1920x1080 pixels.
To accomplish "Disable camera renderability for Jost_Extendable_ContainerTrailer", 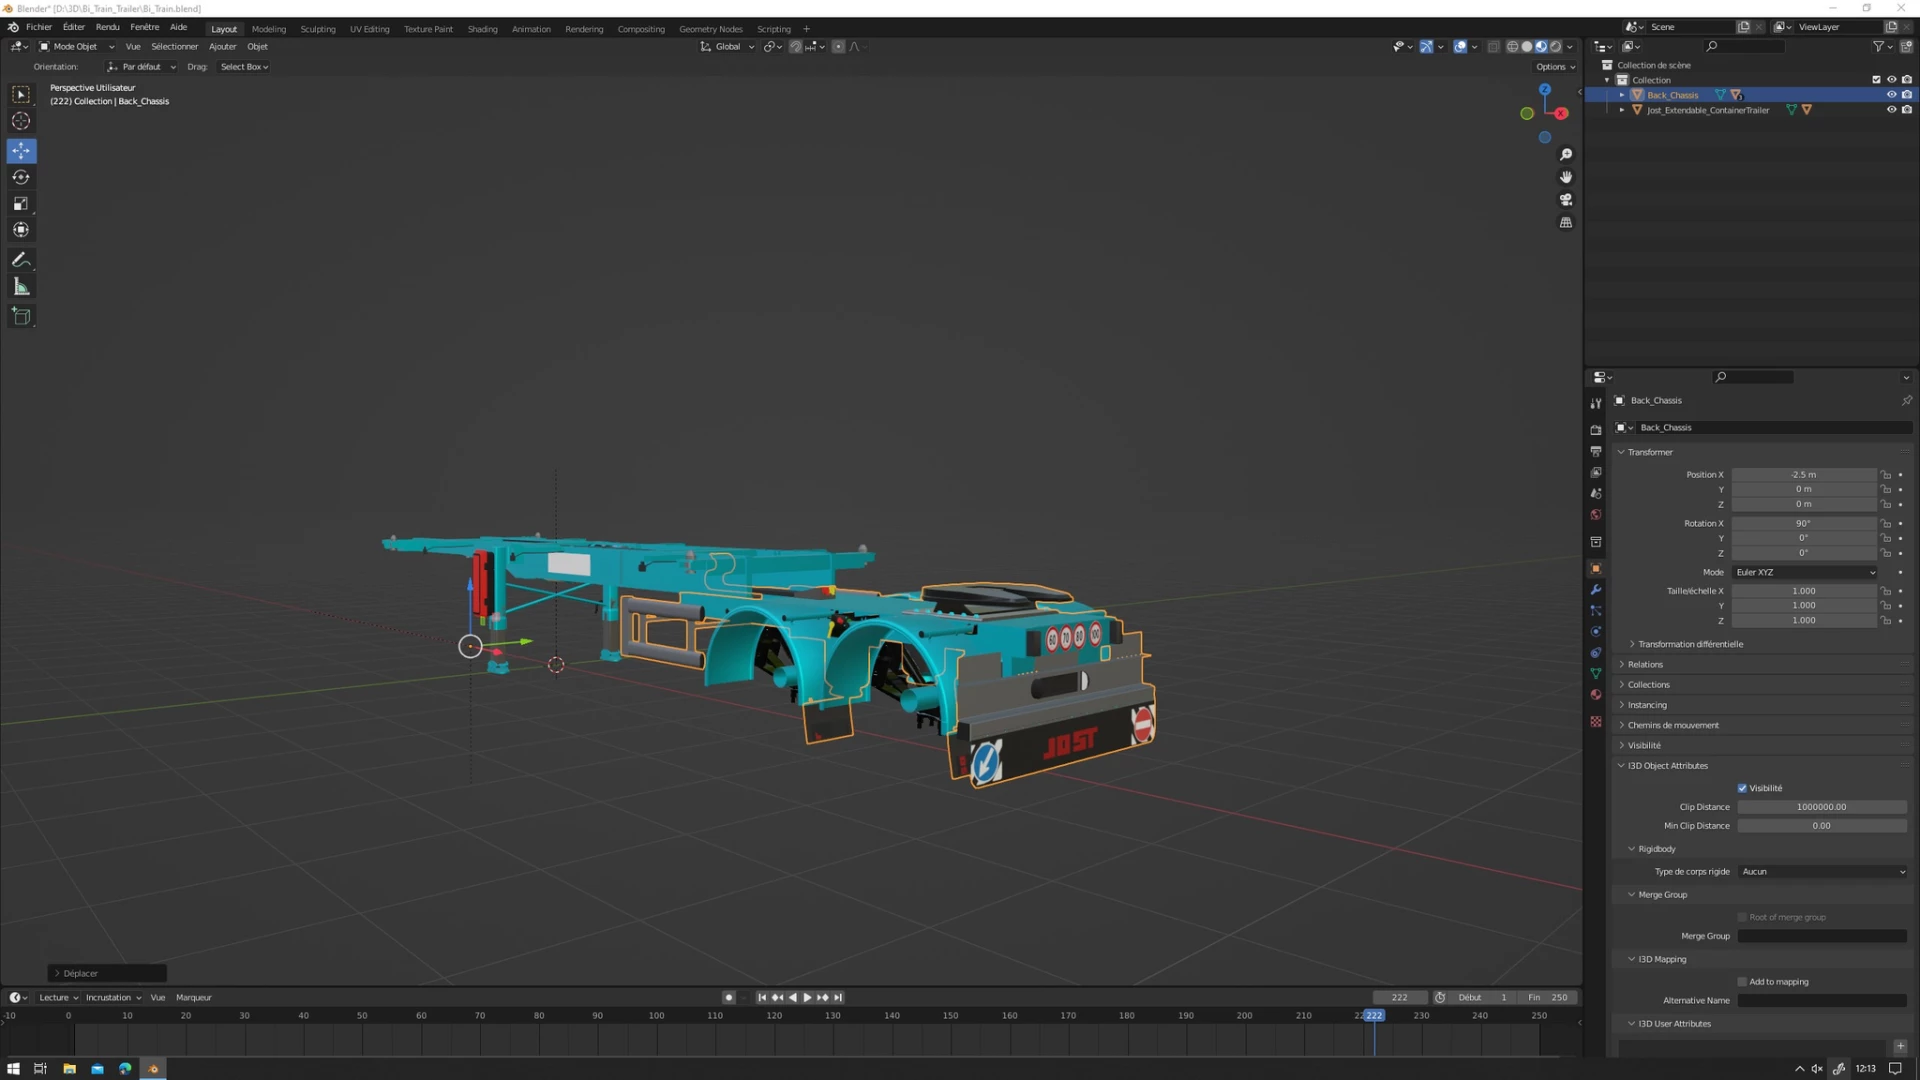I will coord(1908,110).
